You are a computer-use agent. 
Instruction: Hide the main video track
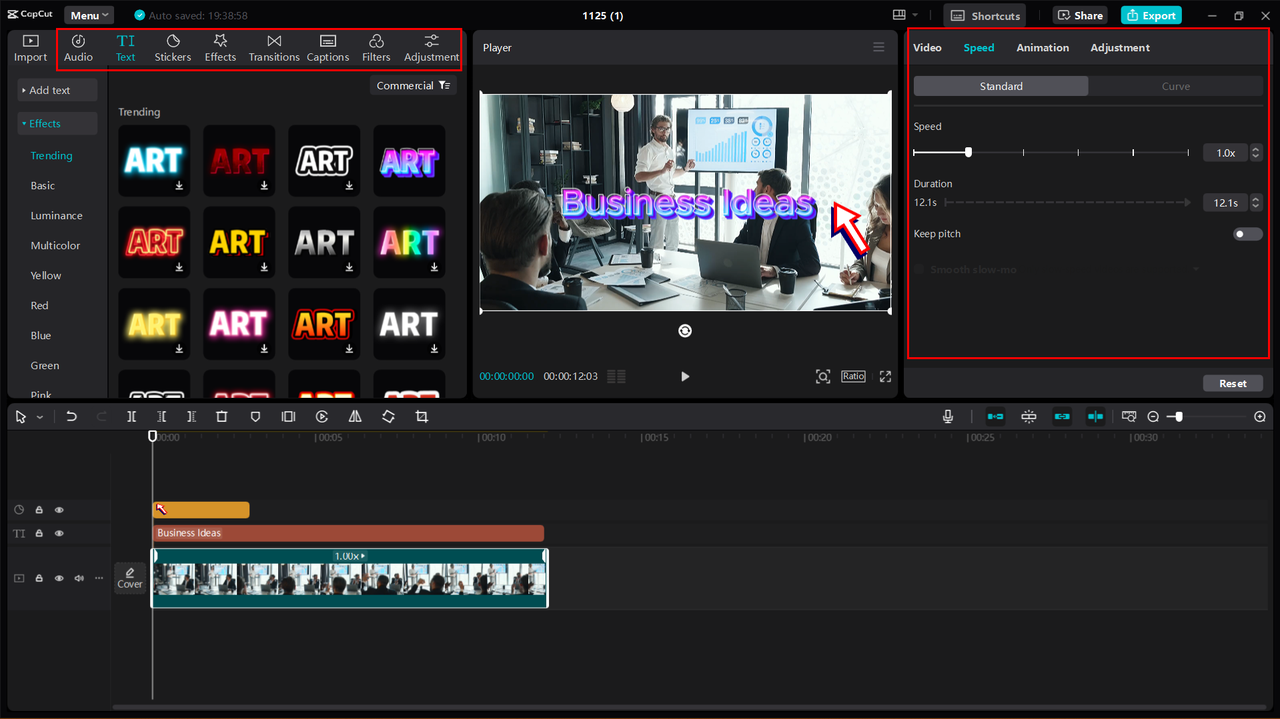(x=59, y=578)
